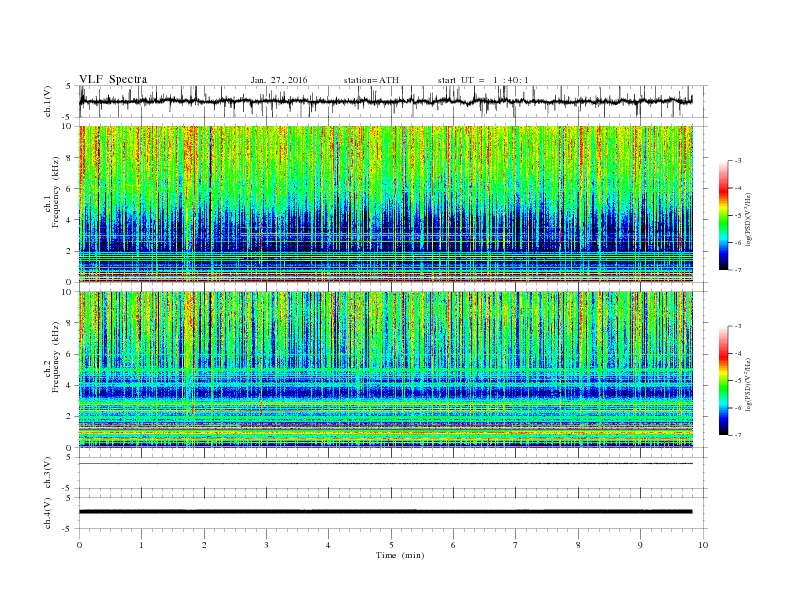
Task: Click inside the ch.1 spectrogram panel
Action: pos(386,204)
